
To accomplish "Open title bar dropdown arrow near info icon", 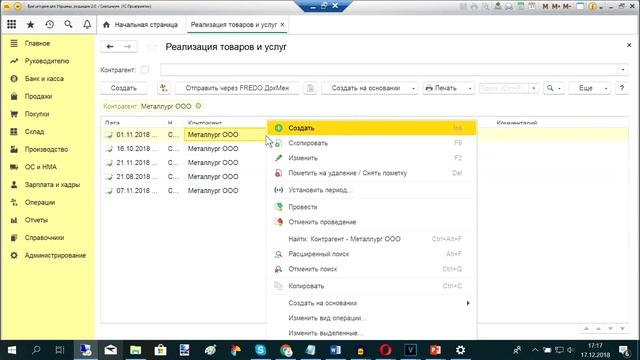I will click(x=601, y=7).
